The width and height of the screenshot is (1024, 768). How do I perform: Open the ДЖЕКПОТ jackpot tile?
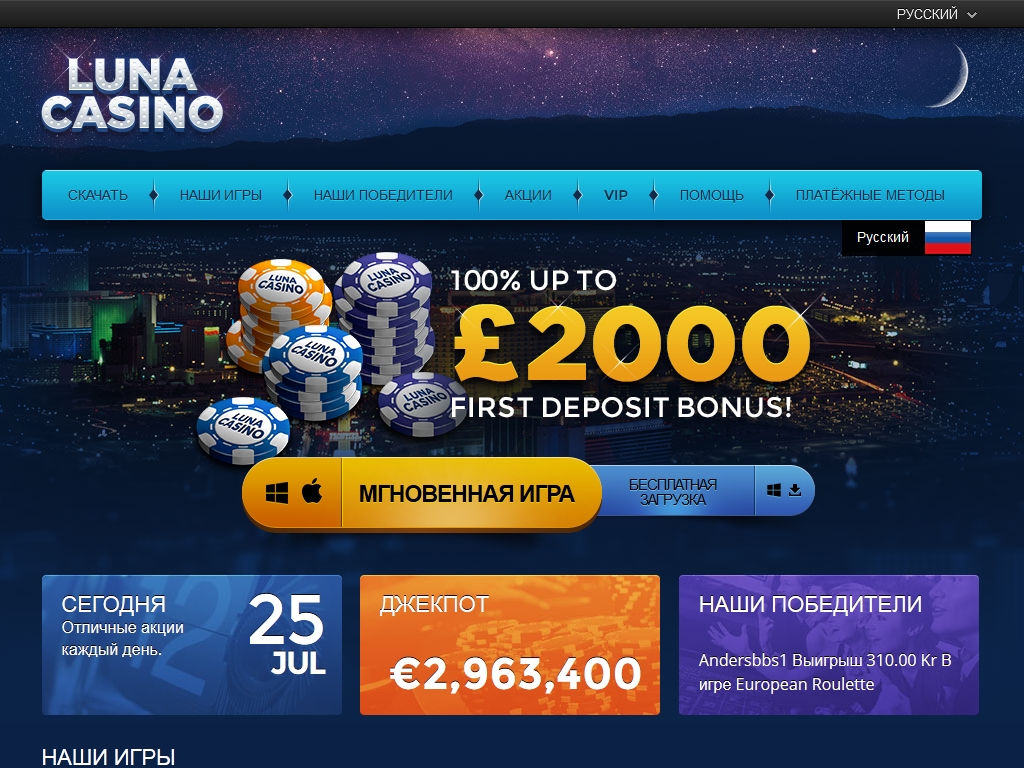509,645
